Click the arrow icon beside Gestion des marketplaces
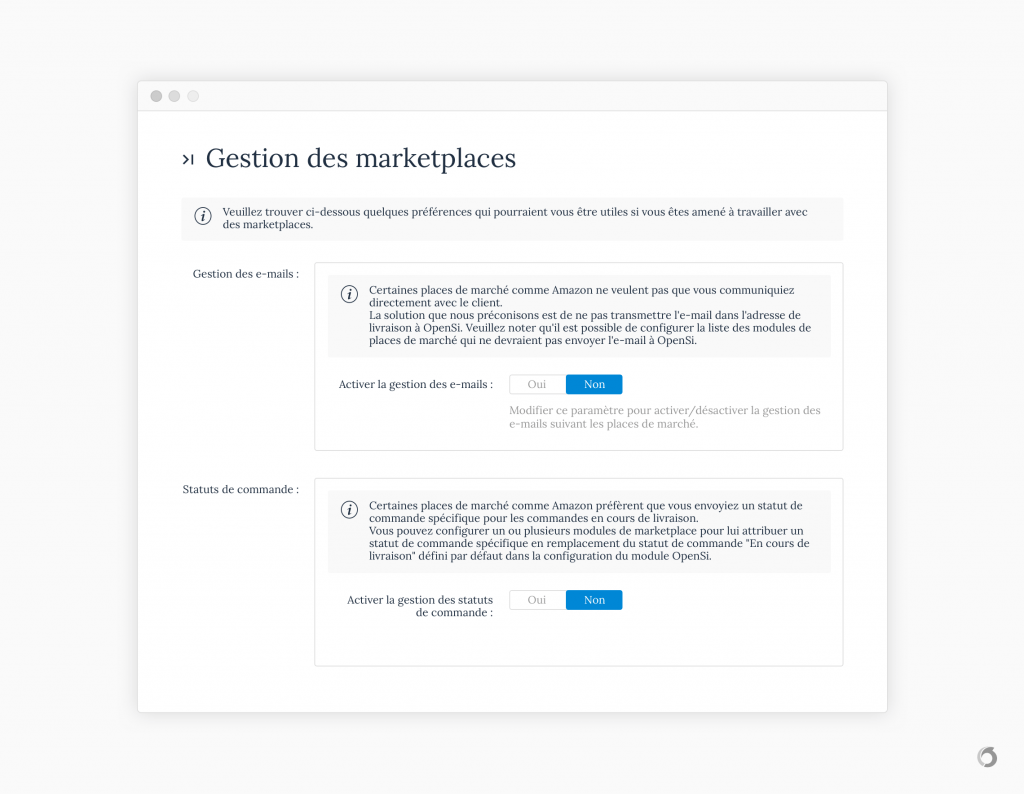Viewport: 1024px width, 794px height. [x=188, y=159]
